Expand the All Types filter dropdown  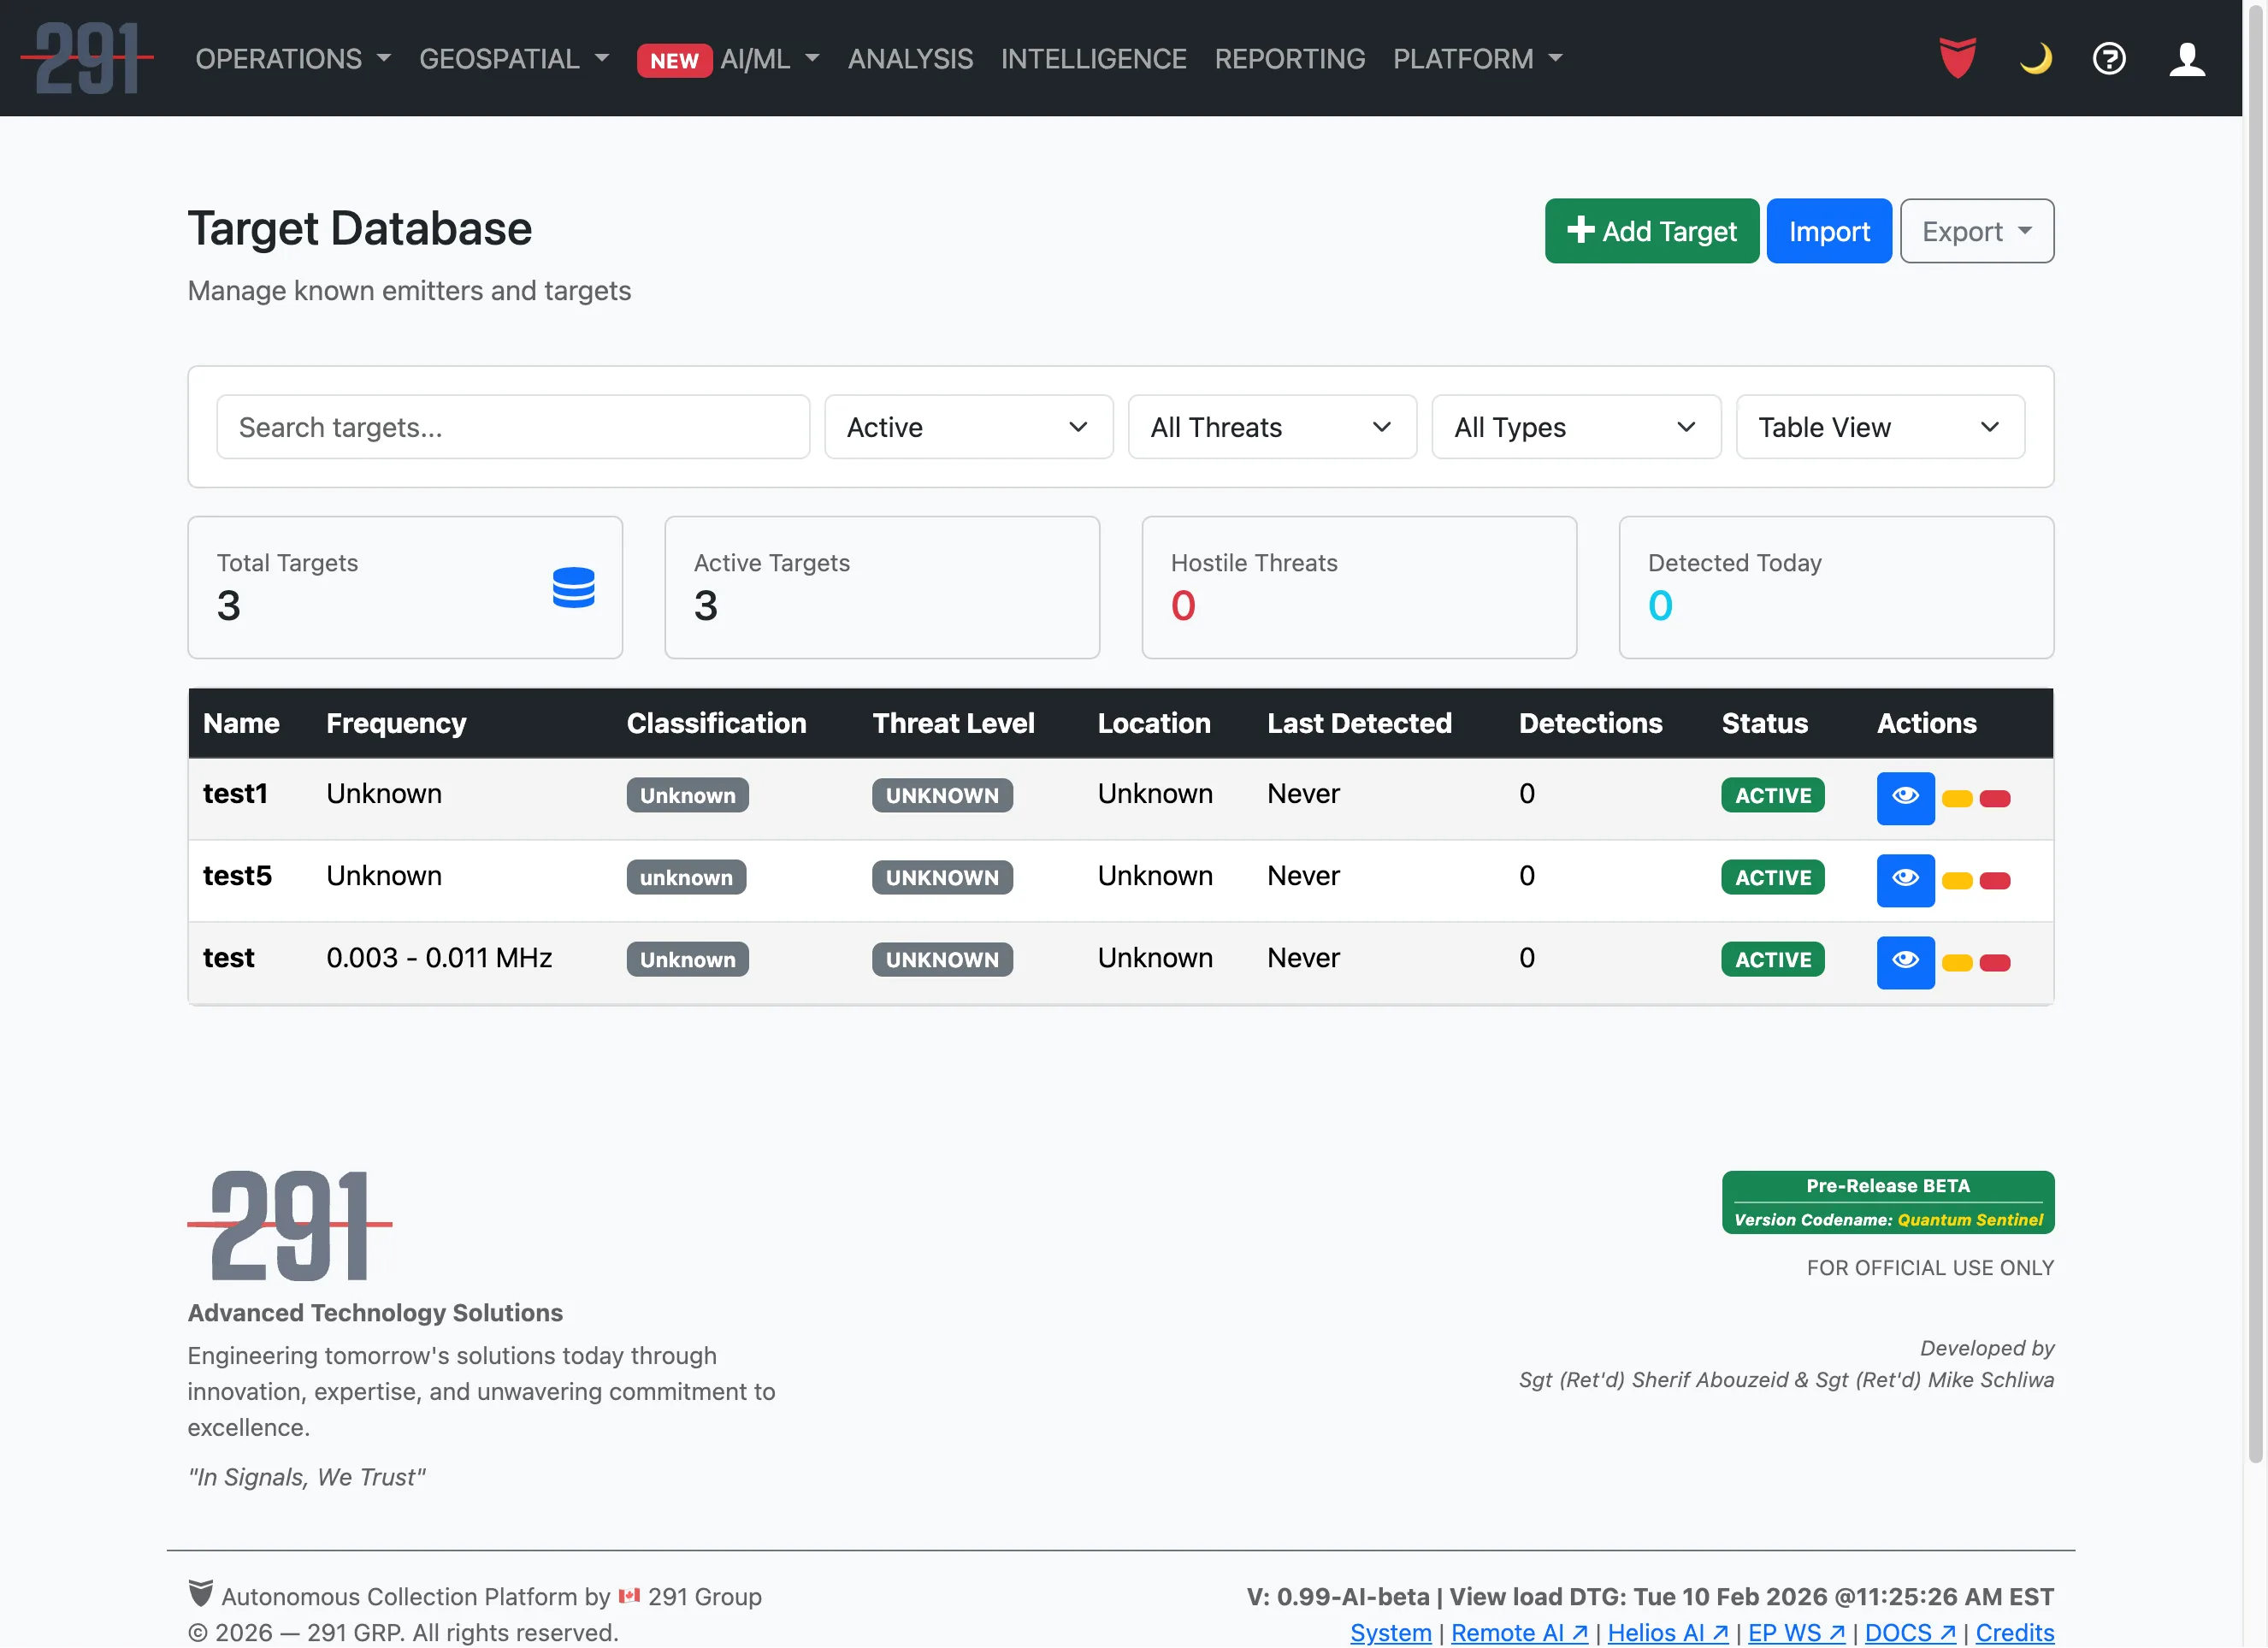tap(1575, 427)
